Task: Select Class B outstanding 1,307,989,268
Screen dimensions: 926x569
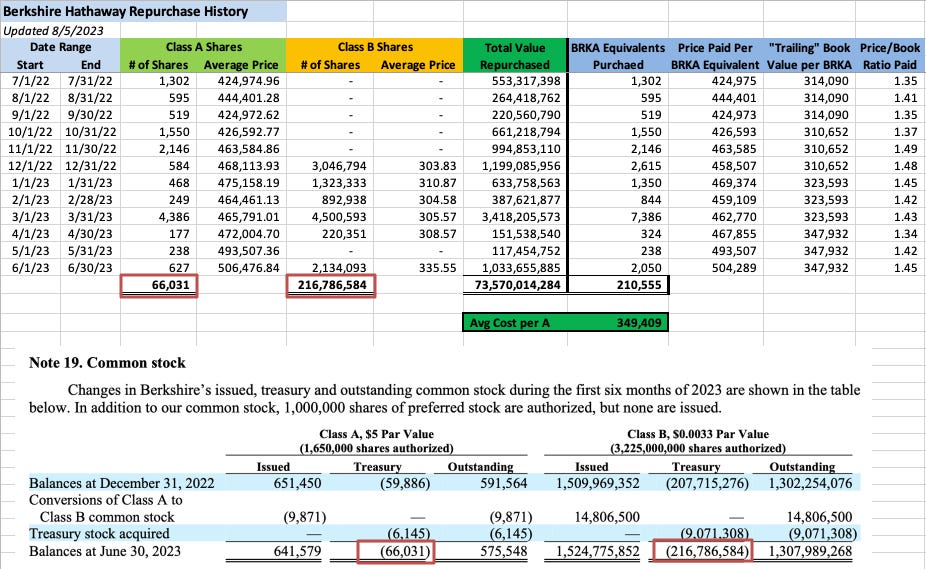Action: (810, 551)
